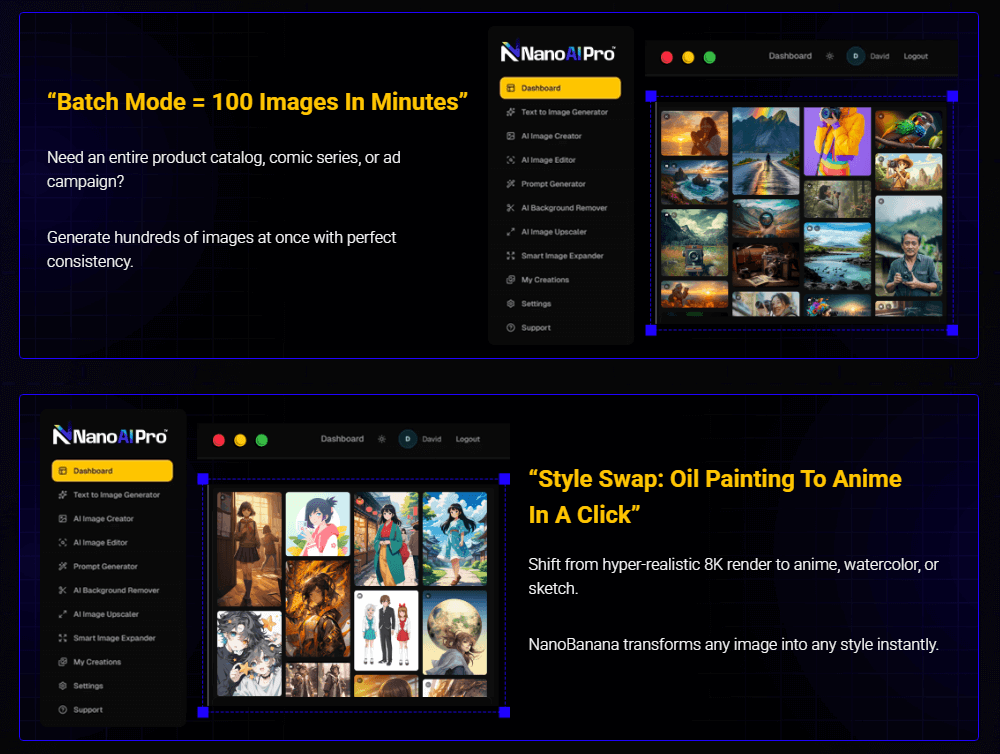Click AI Background Remover scissors icon in top sidebar
This screenshot has height=754, width=1000.
pos(511,208)
